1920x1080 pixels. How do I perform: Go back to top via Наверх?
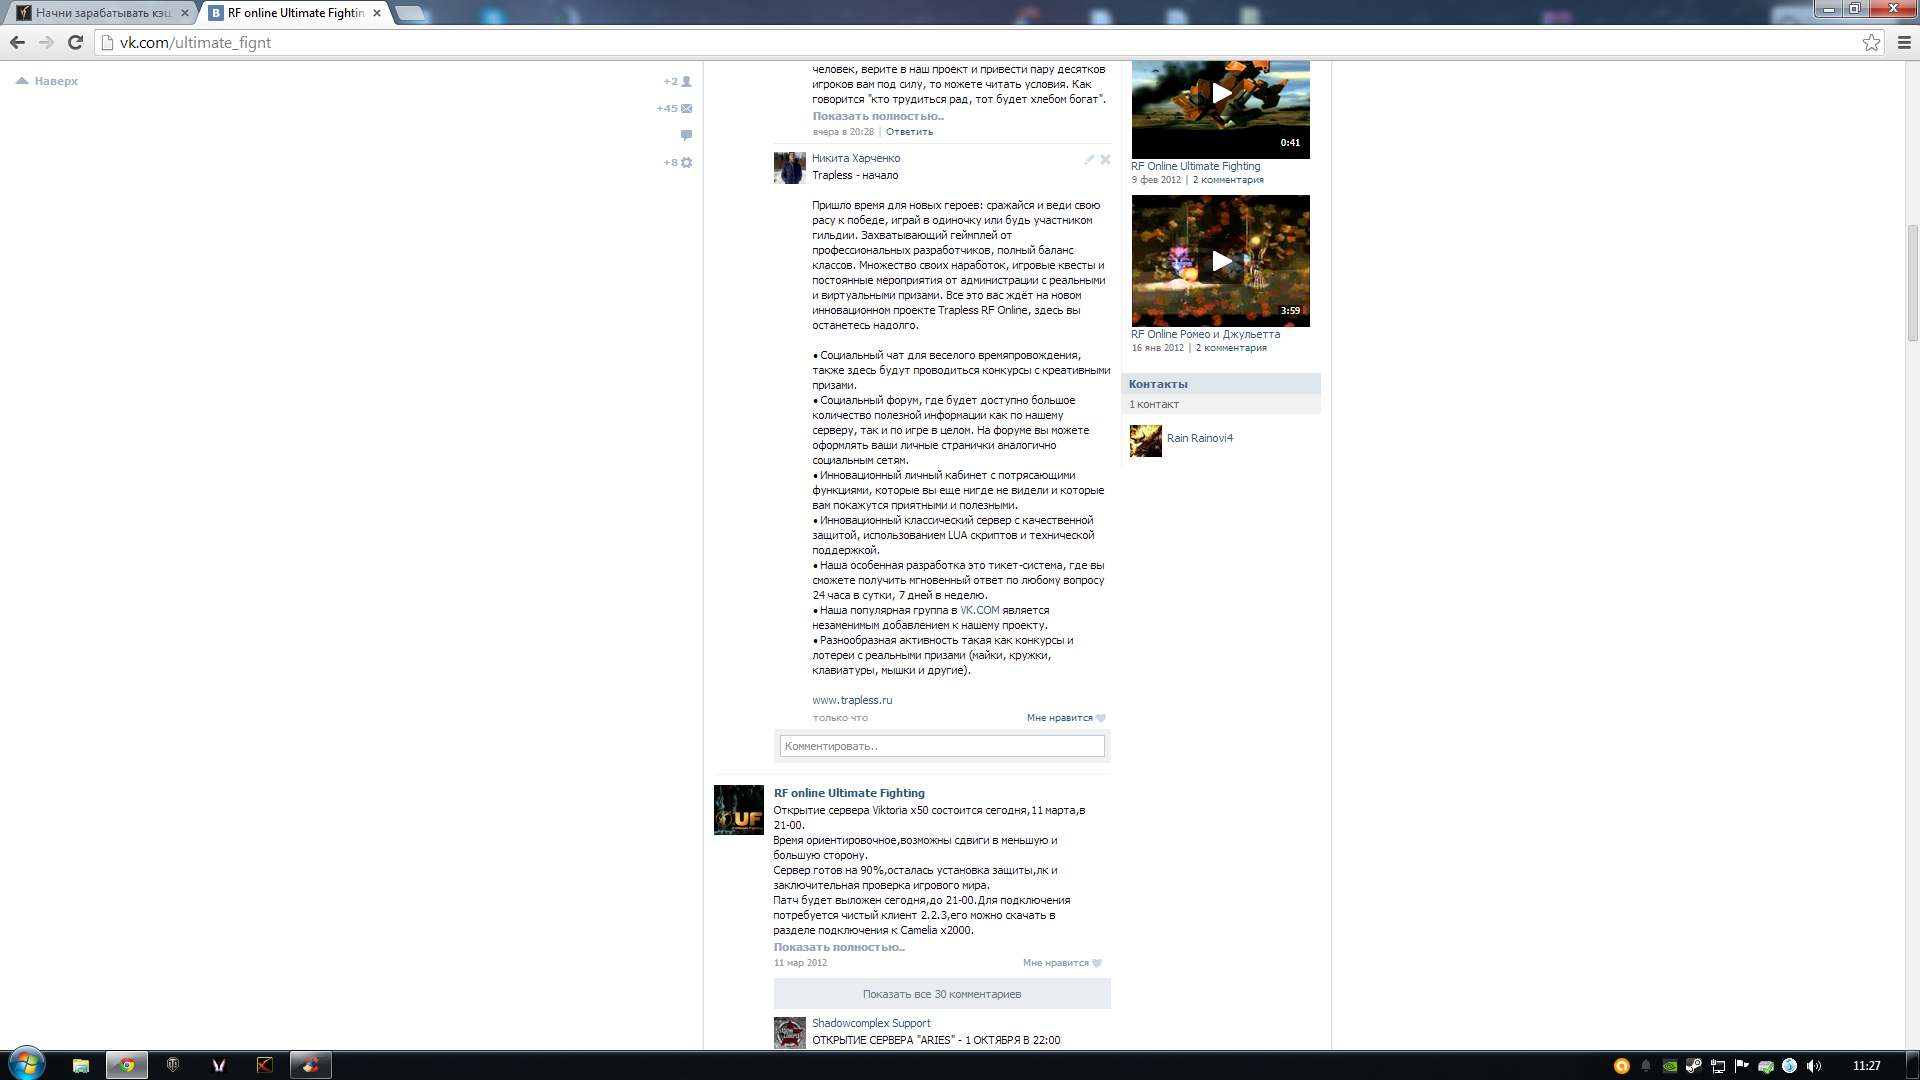pyautogui.click(x=47, y=81)
